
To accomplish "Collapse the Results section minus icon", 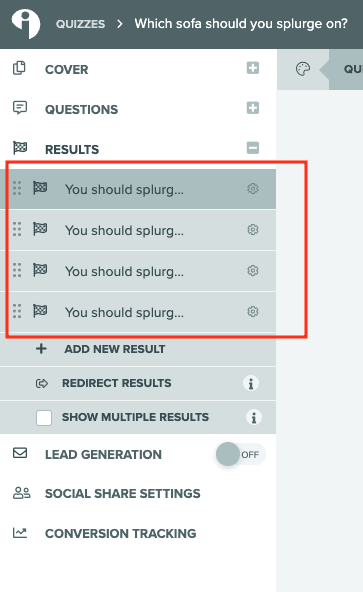I will (253, 148).
